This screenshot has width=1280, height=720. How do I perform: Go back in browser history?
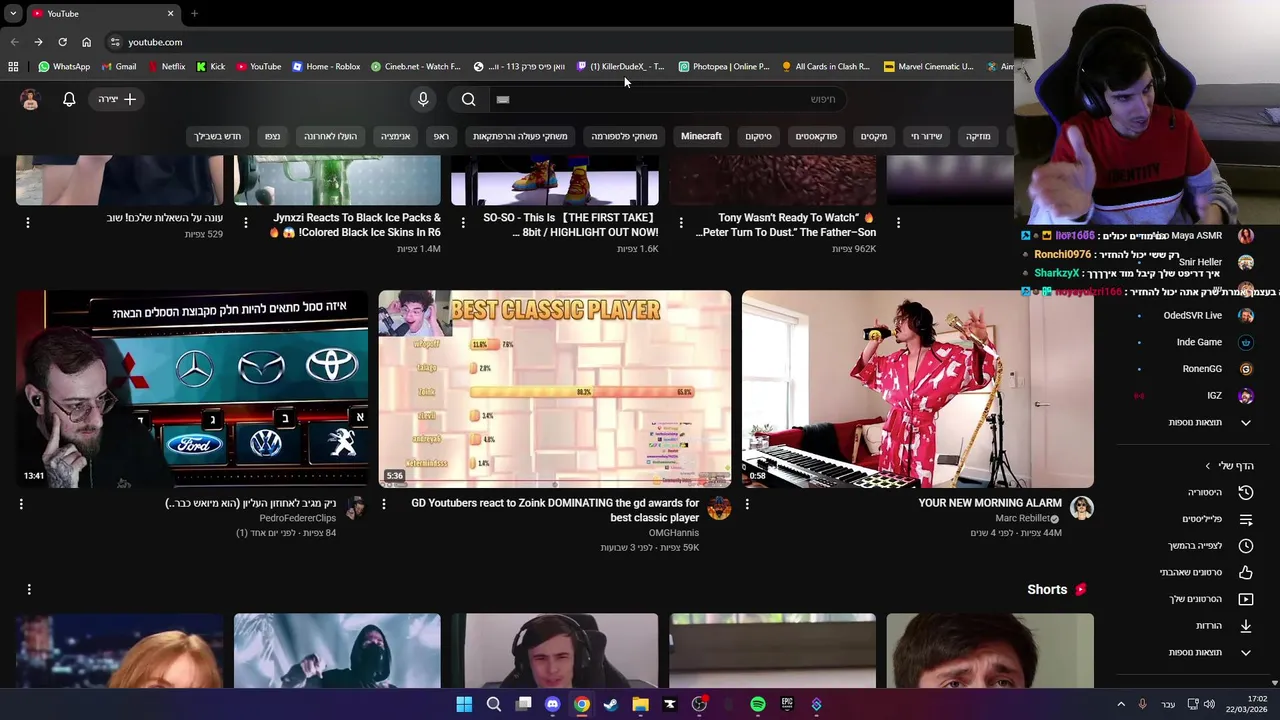pyautogui.click(x=14, y=42)
